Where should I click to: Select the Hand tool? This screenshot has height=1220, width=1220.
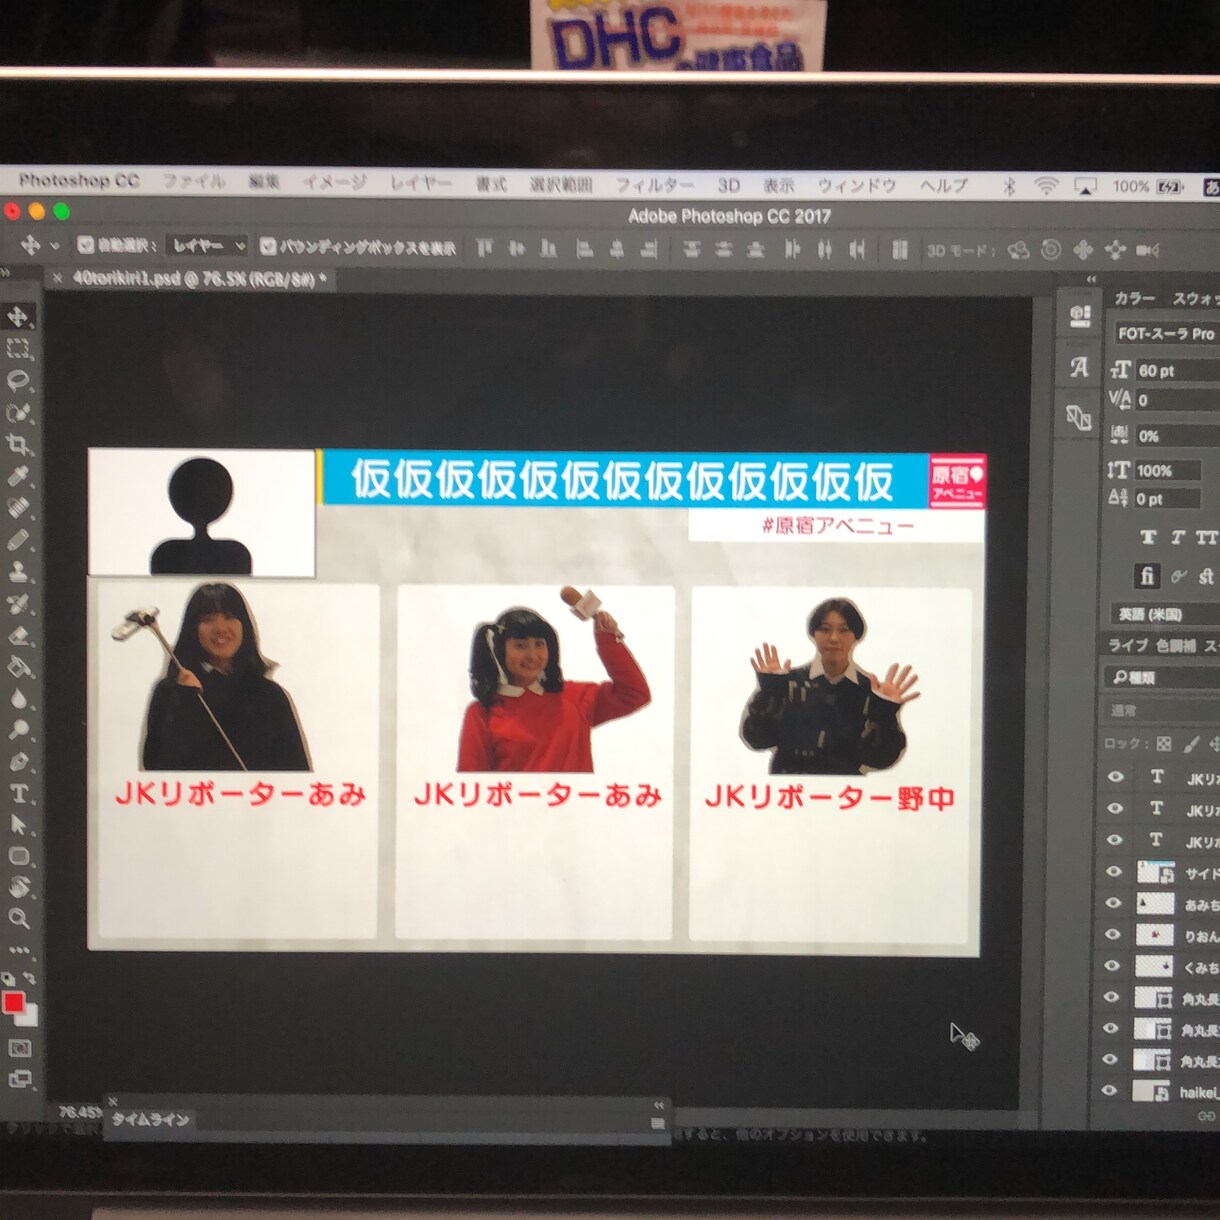point(18,887)
